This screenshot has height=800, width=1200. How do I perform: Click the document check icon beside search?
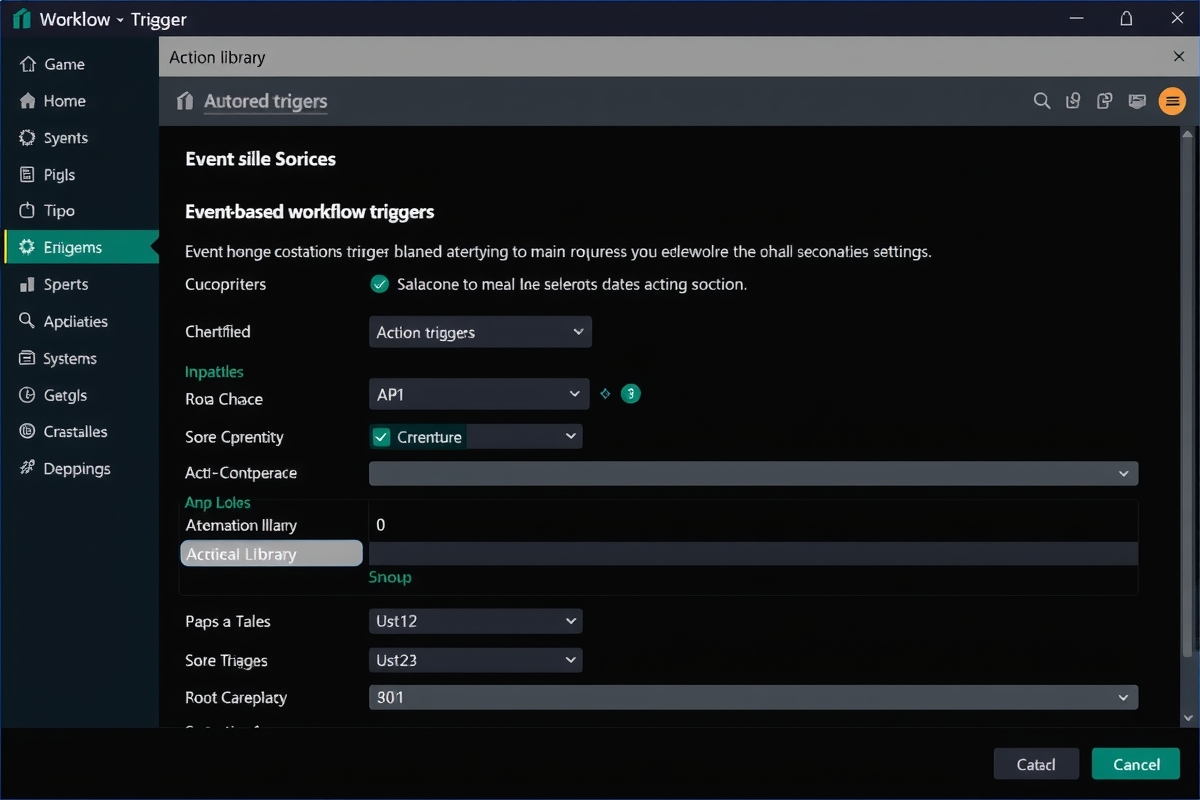tap(1073, 101)
